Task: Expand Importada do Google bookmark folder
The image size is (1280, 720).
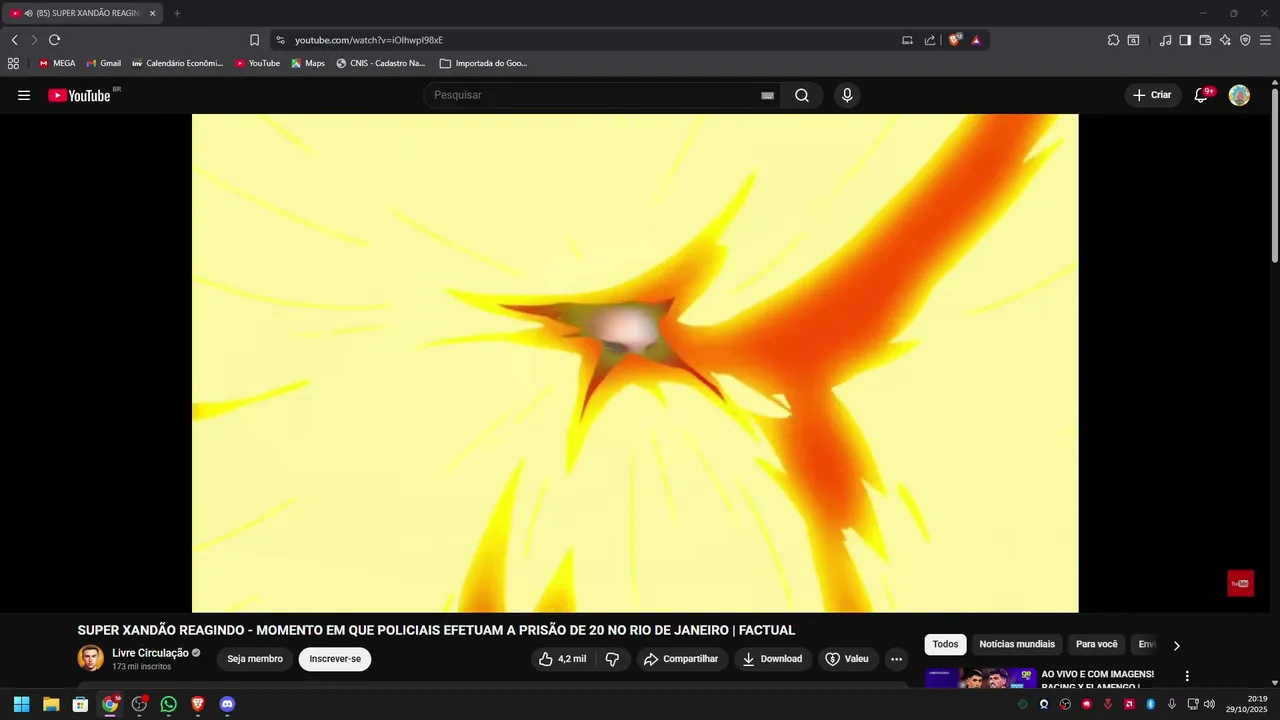Action: (483, 63)
